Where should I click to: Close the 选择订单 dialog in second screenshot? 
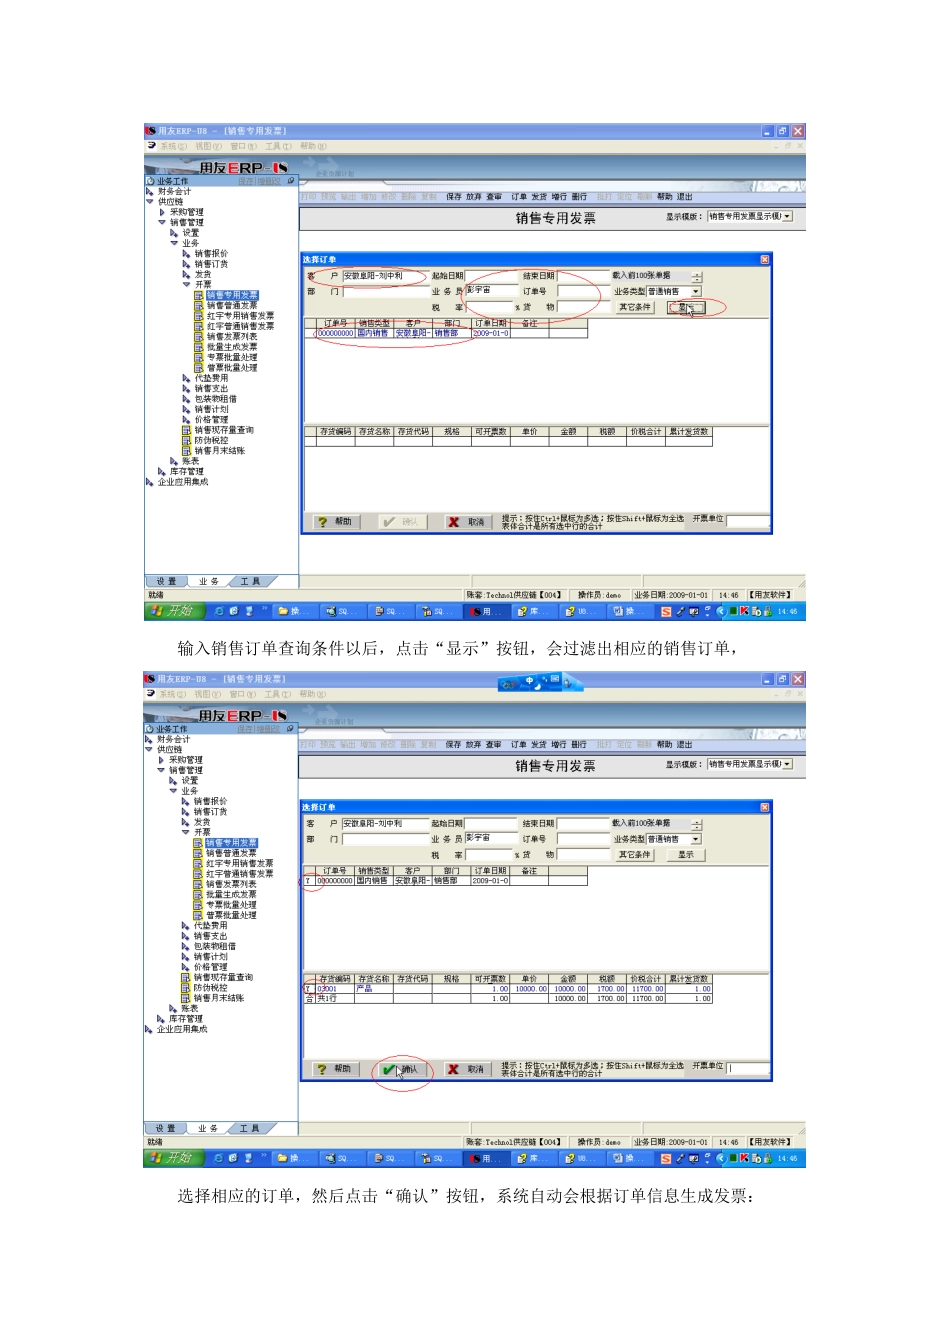click(x=765, y=807)
